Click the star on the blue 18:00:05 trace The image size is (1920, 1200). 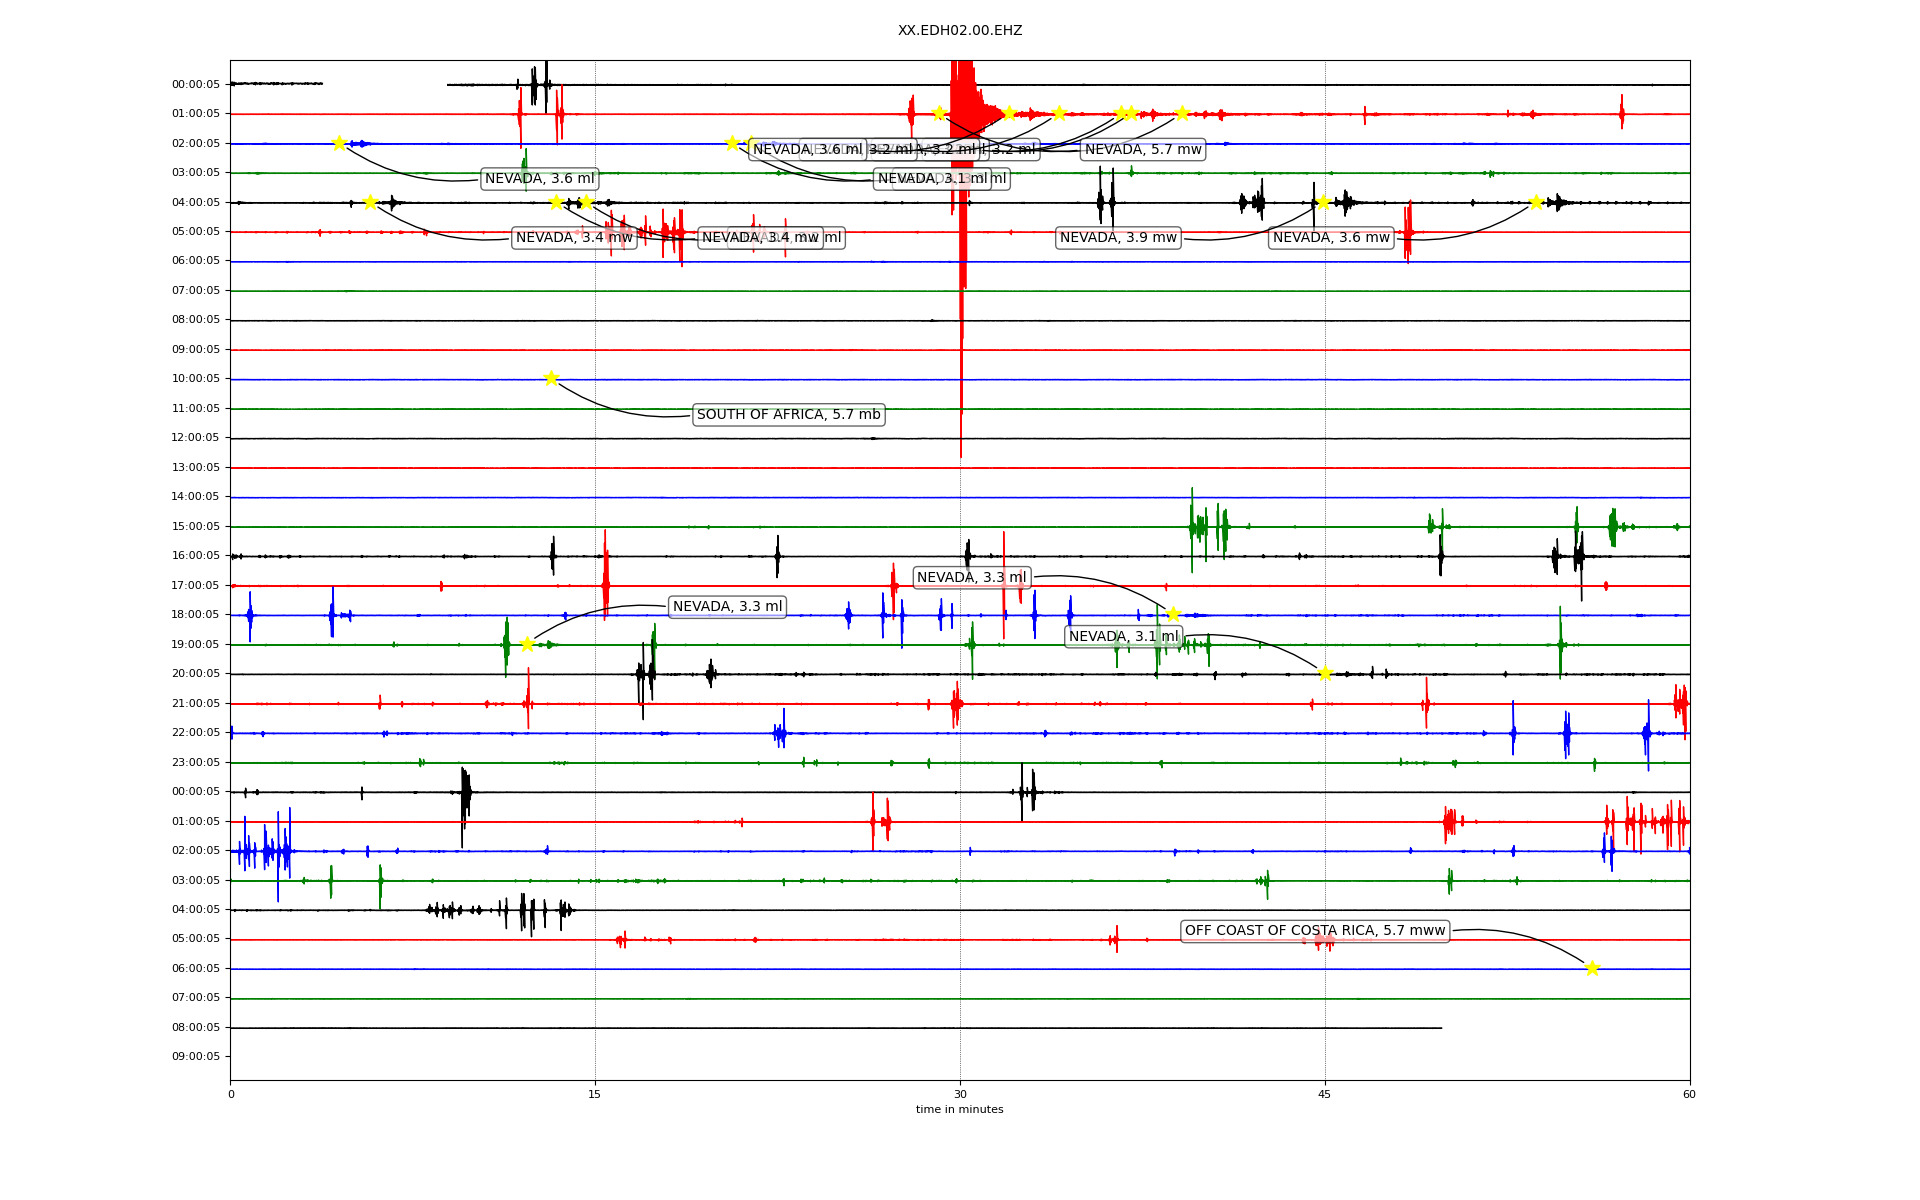click(1173, 614)
